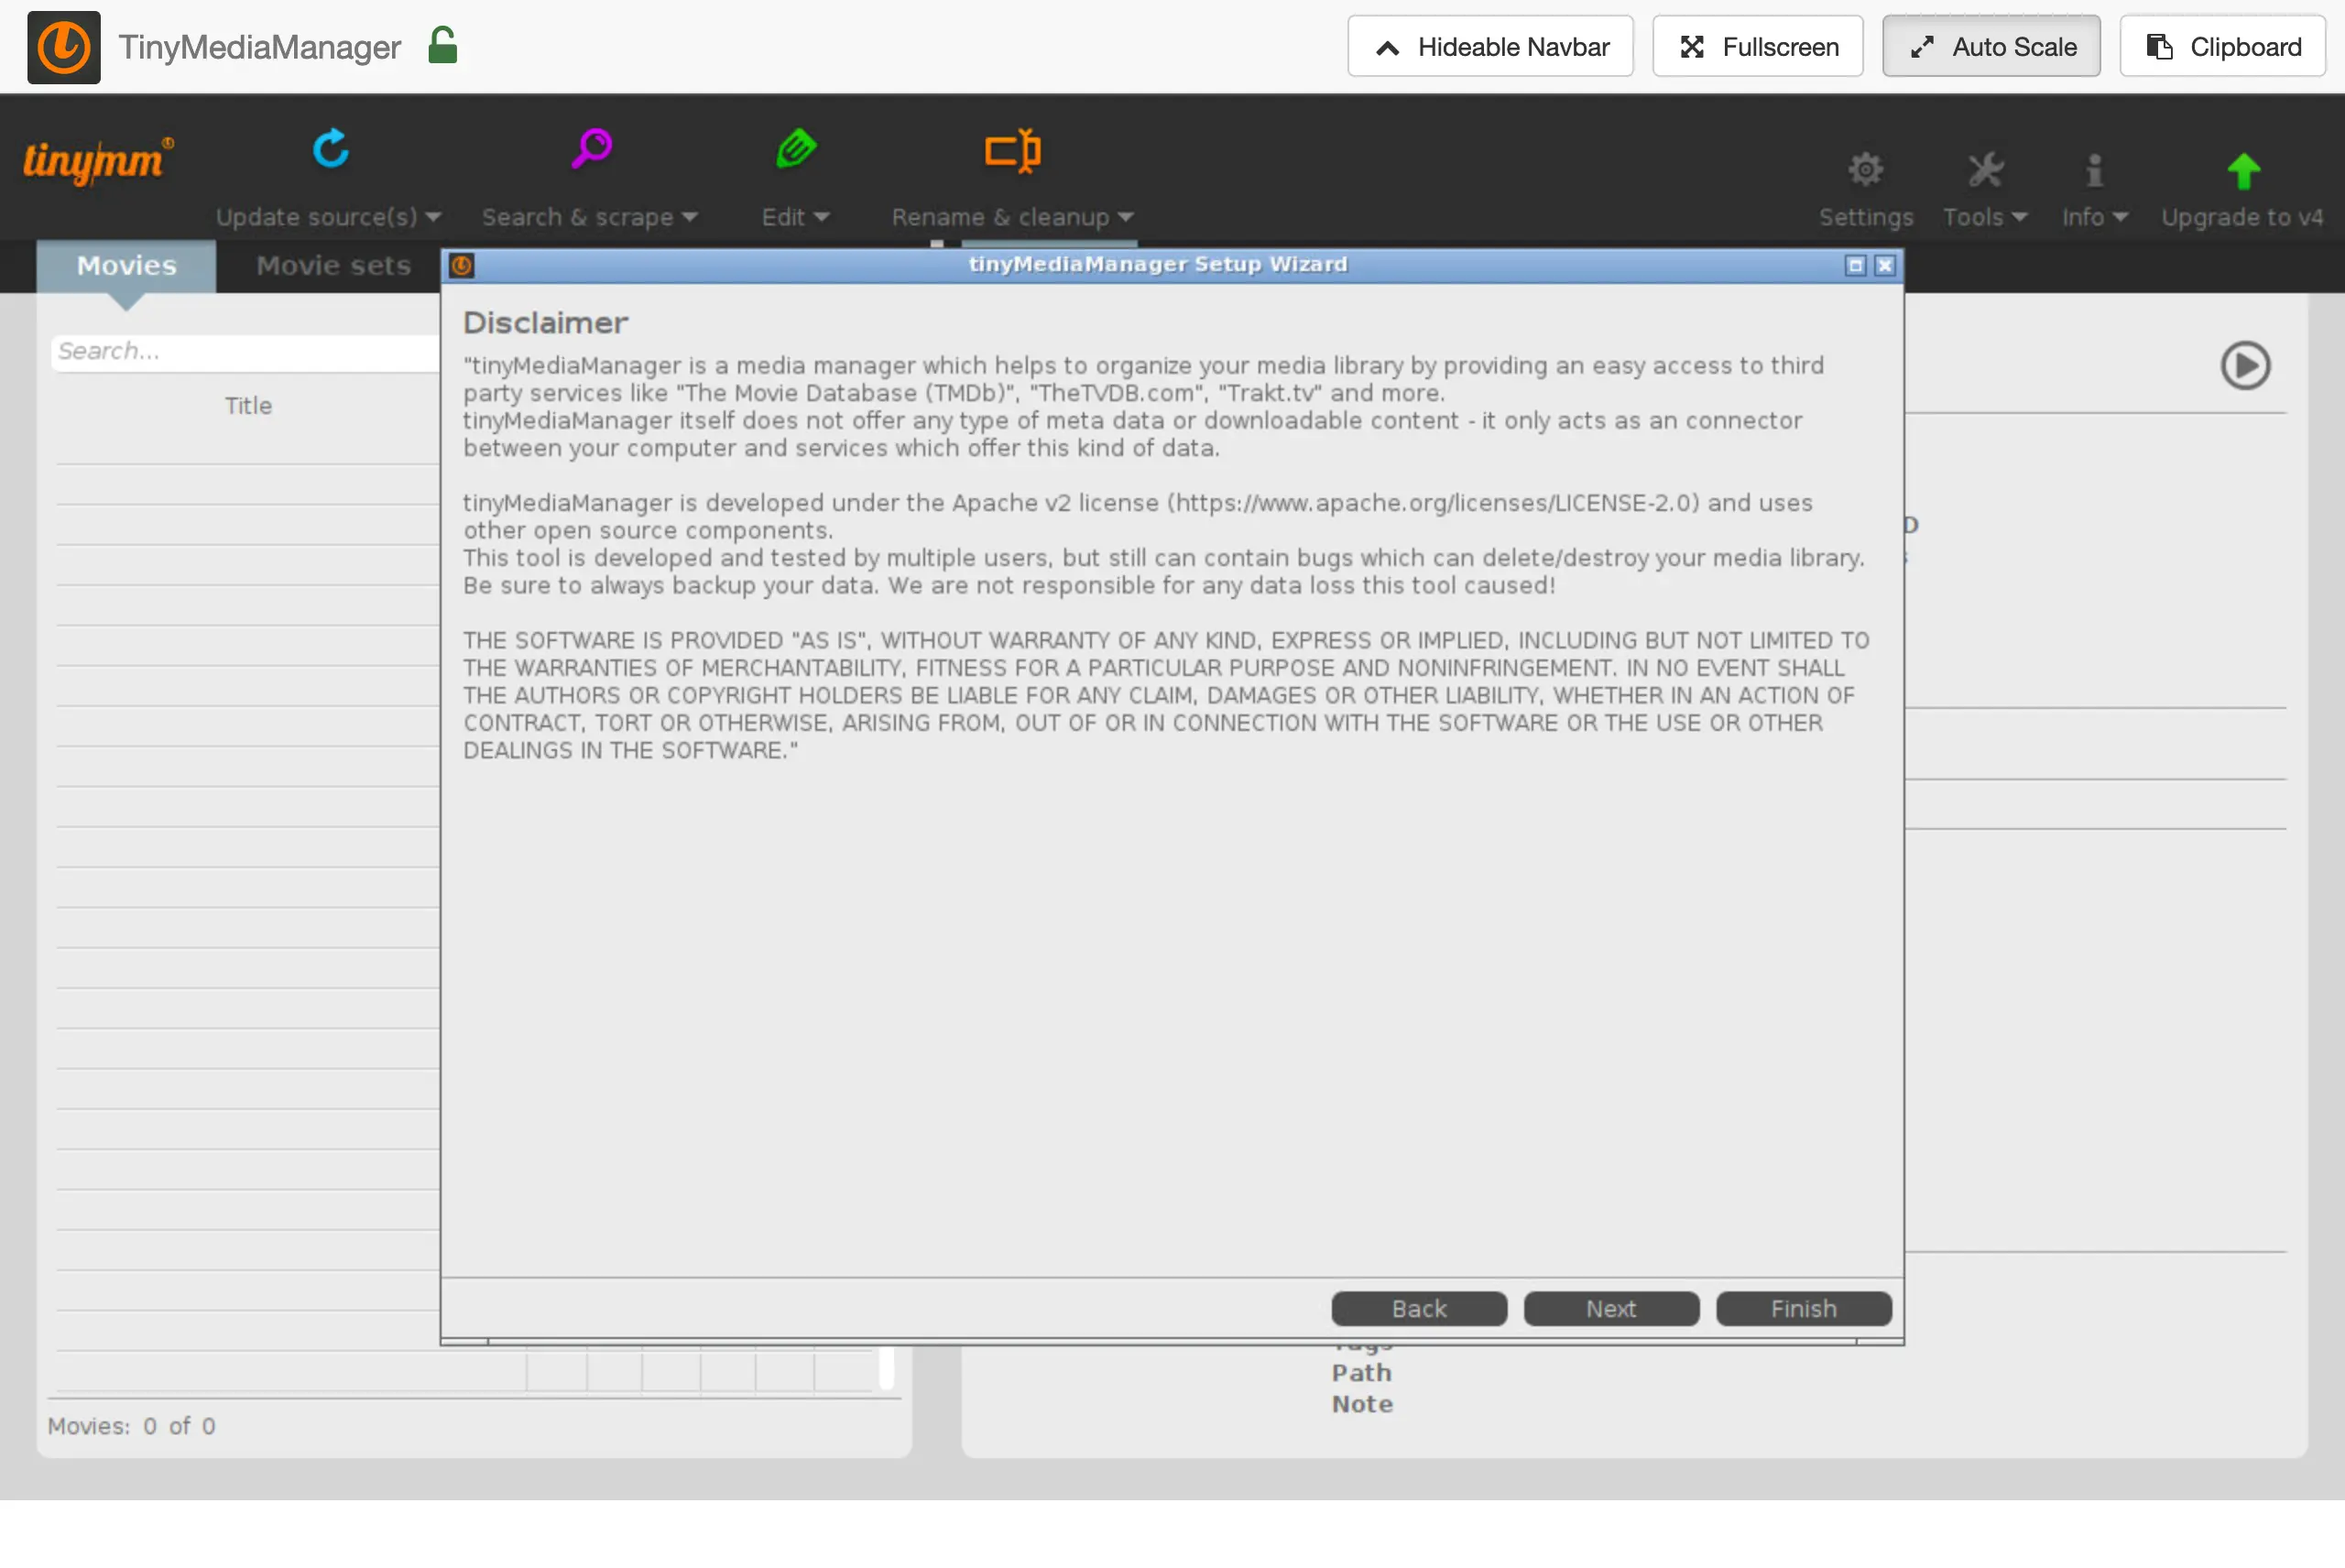Click the TinyMediaManager page title text
Screen dimensions: 2345x1568
[260, 47]
